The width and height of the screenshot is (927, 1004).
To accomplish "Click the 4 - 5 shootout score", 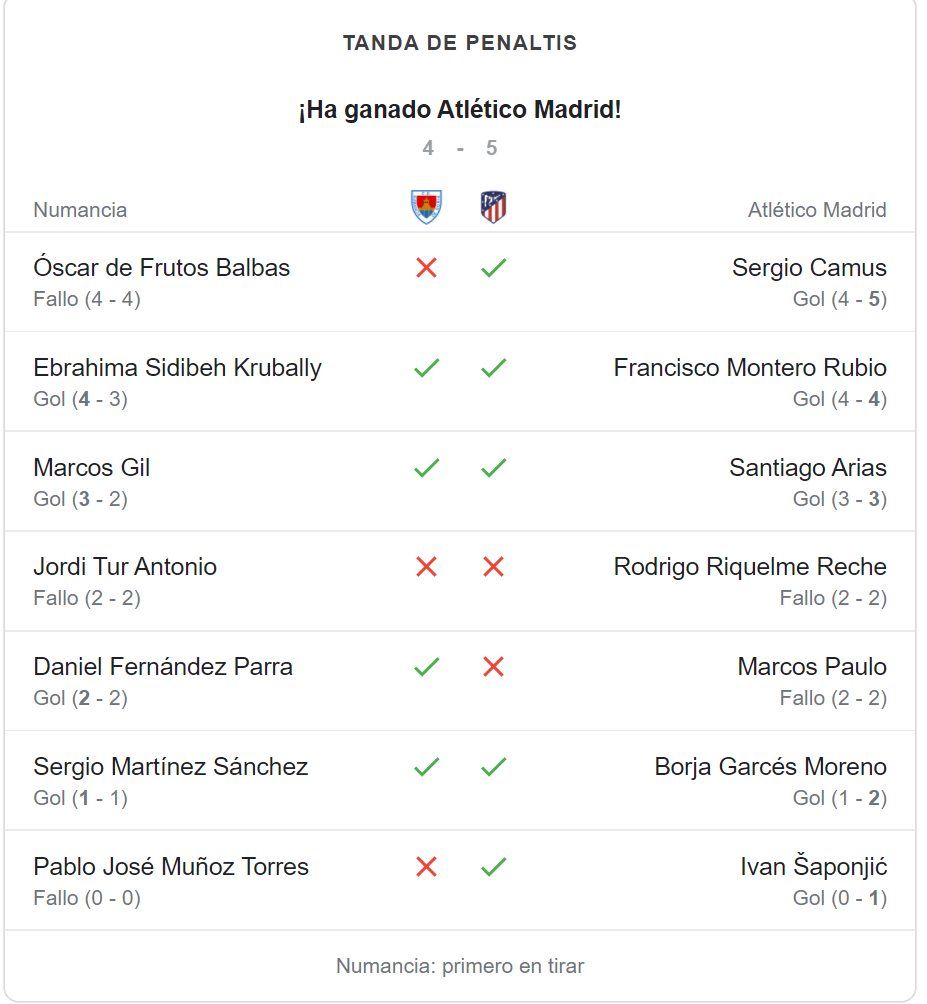I will point(460,148).
